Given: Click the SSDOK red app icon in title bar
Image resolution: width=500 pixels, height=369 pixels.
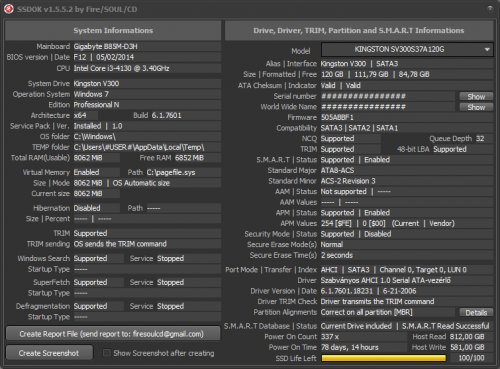Looking at the screenshot, I should tap(9, 9).
